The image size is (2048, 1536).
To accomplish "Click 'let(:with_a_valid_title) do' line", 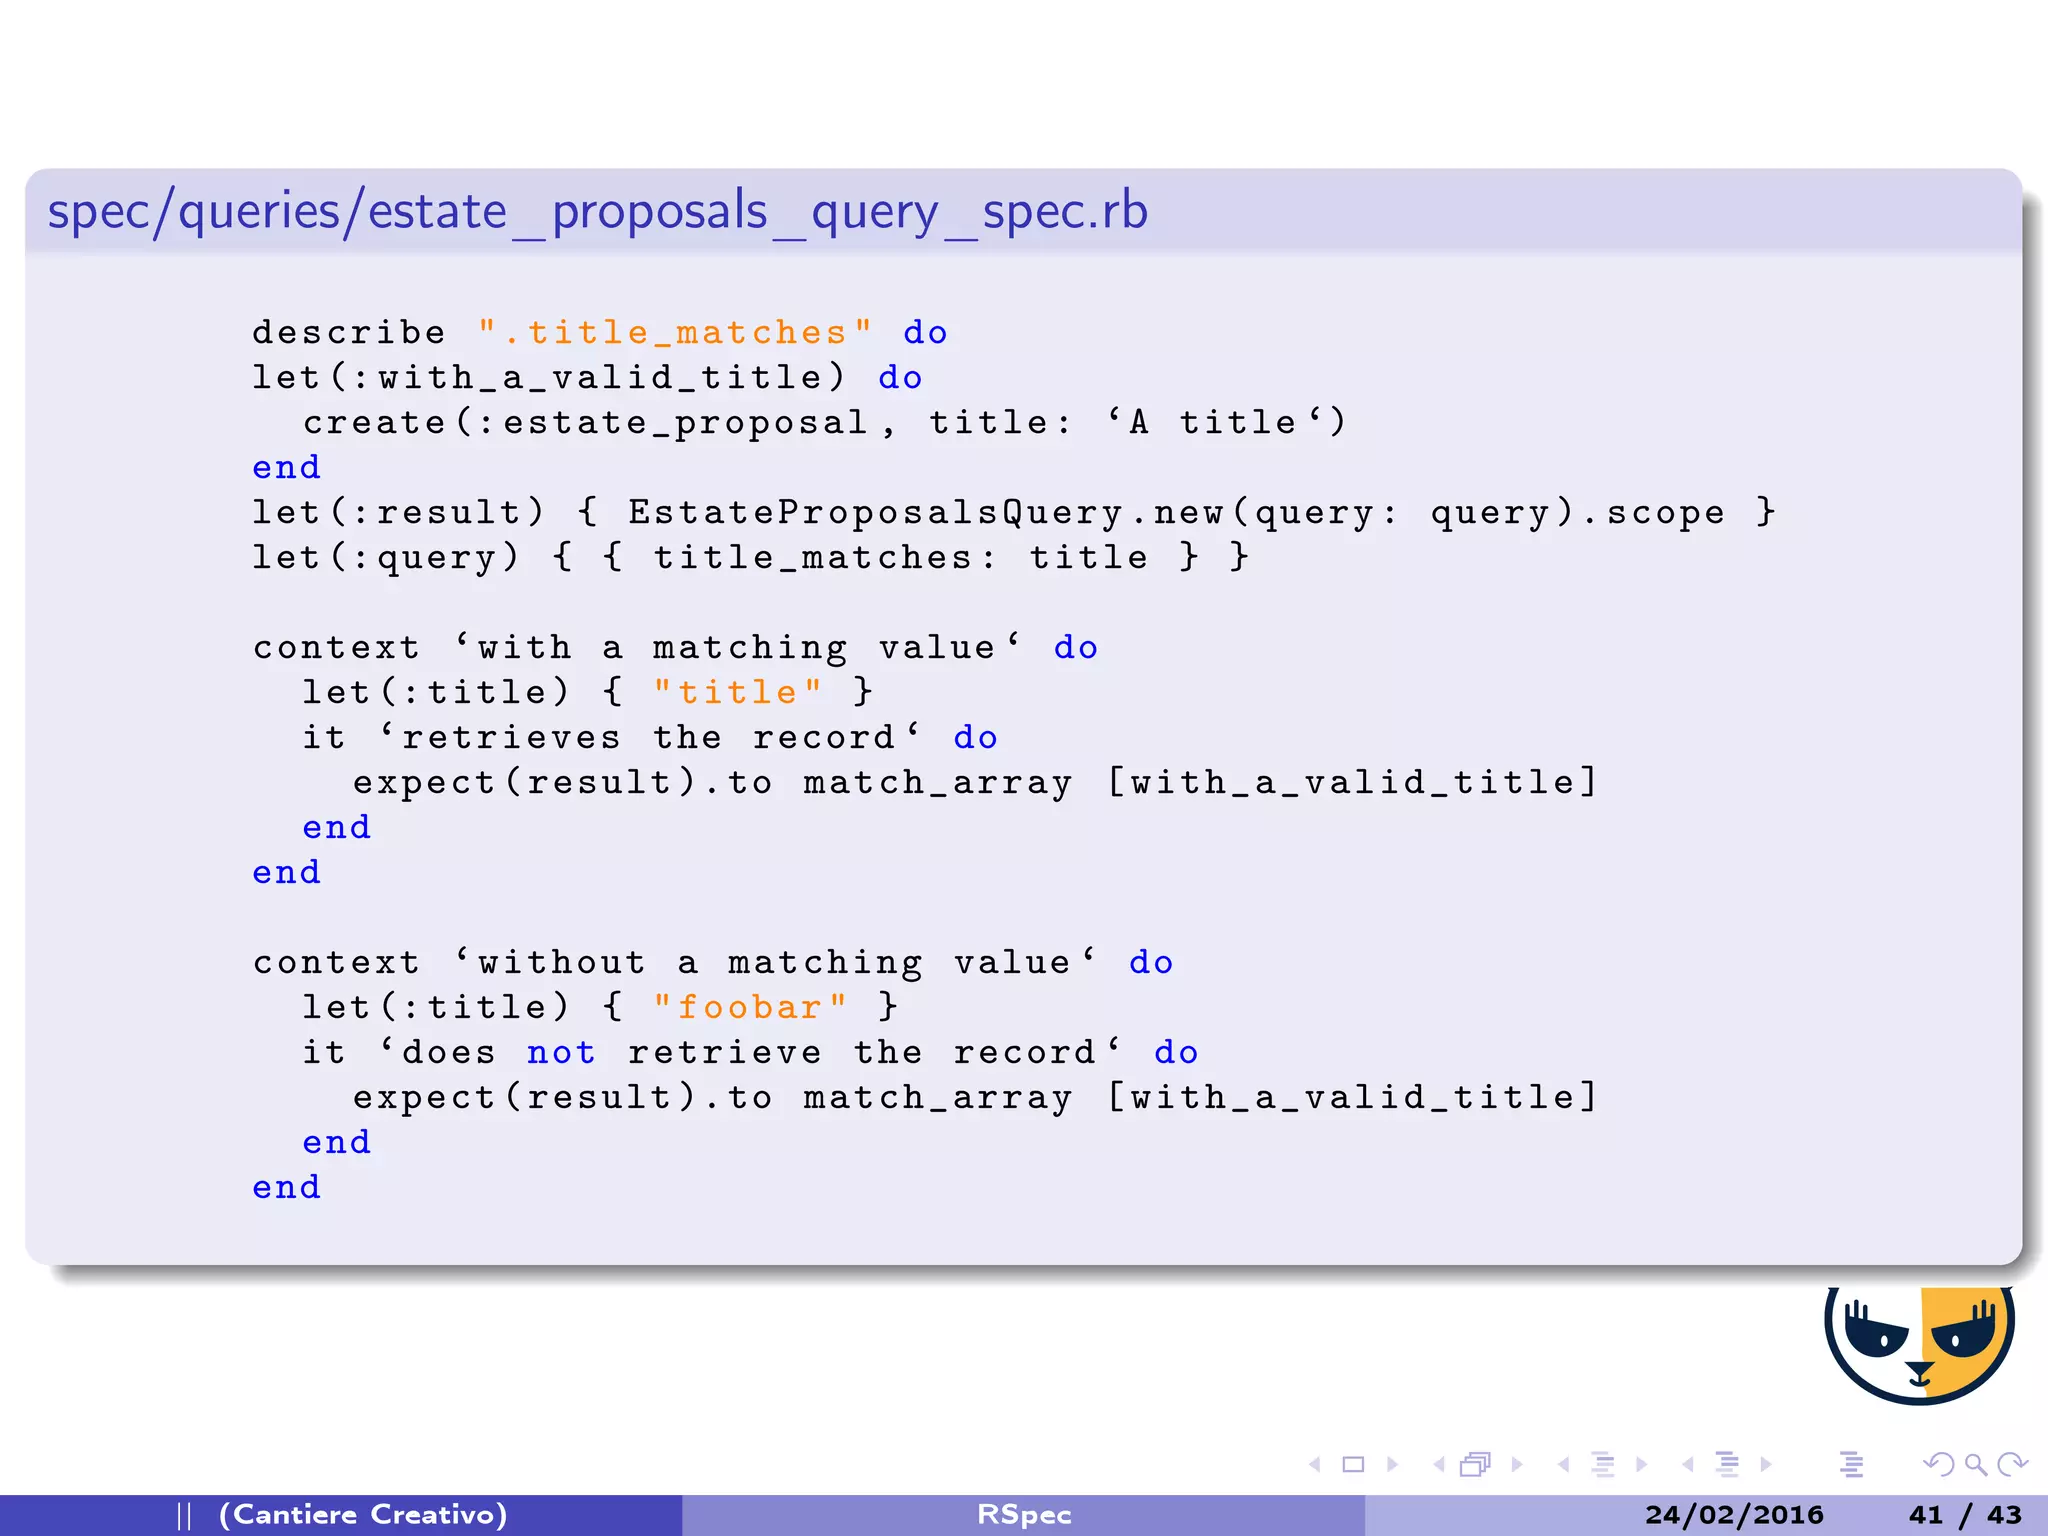I will coord(587,378).
